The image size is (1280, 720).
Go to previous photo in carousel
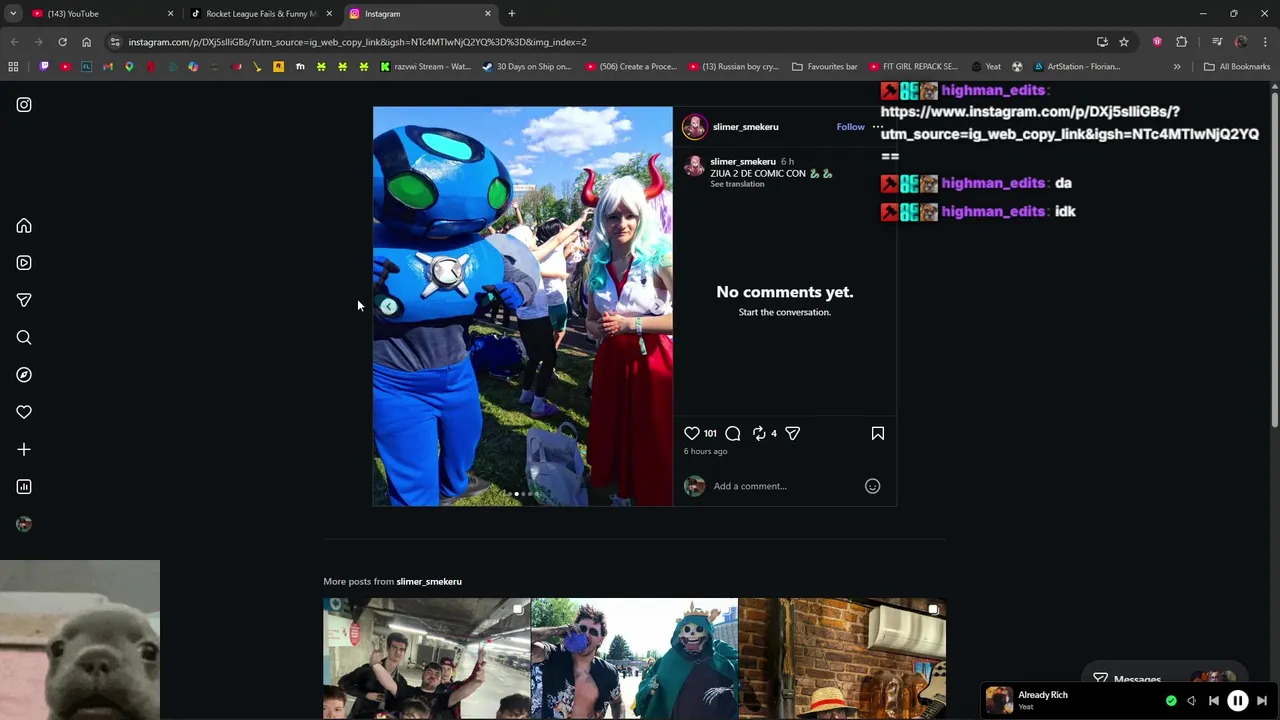click(388, 307)
